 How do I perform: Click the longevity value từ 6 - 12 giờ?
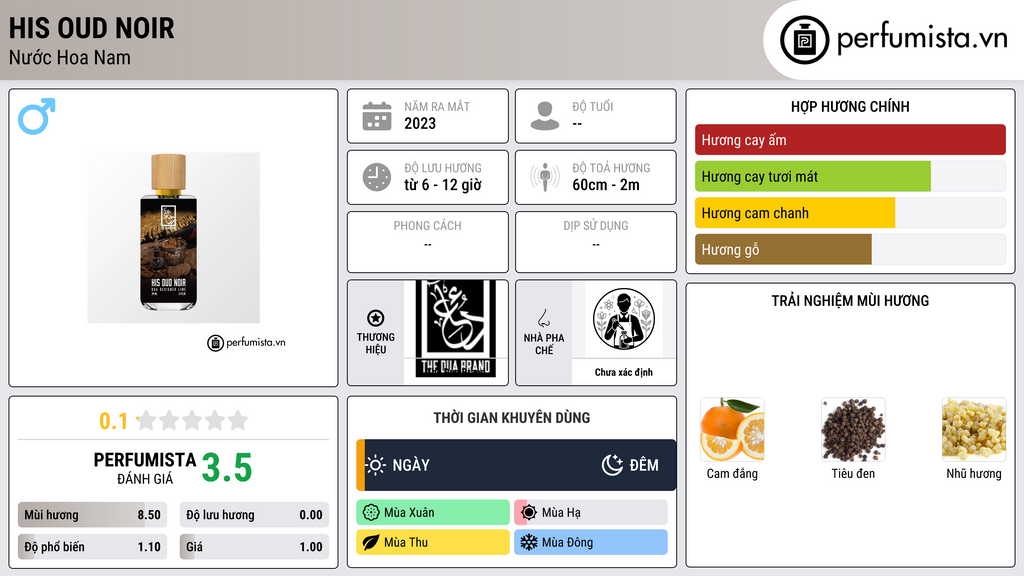pos(443,185)
